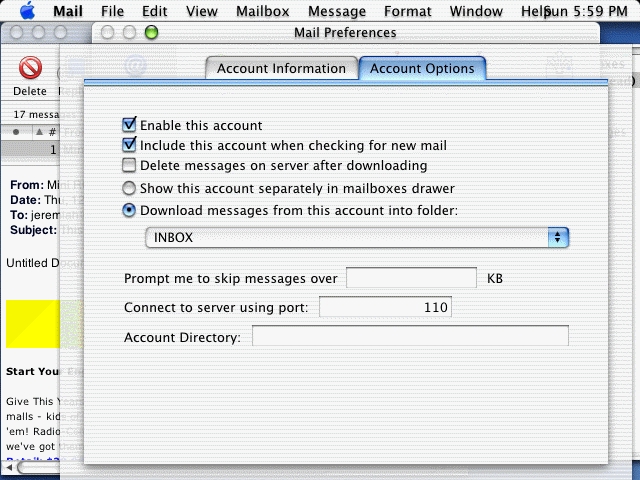Open the Mailbox menu
This screenshot has width=640, height=480.
(262, 11)
